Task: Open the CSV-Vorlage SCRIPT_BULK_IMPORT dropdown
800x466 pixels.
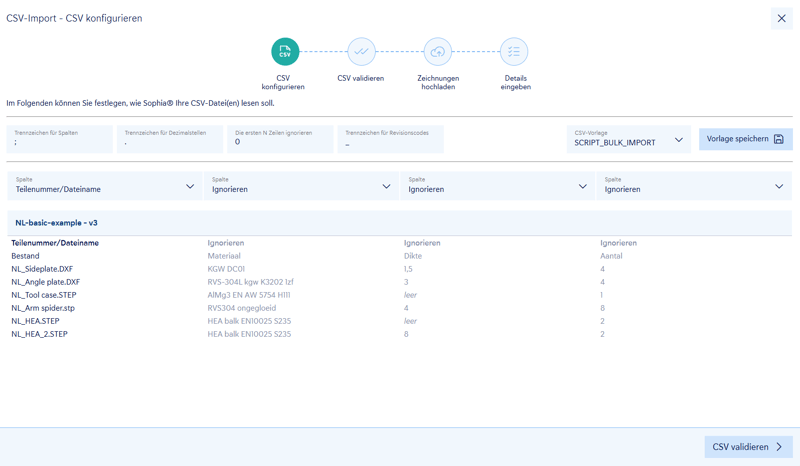Action: 629,139
